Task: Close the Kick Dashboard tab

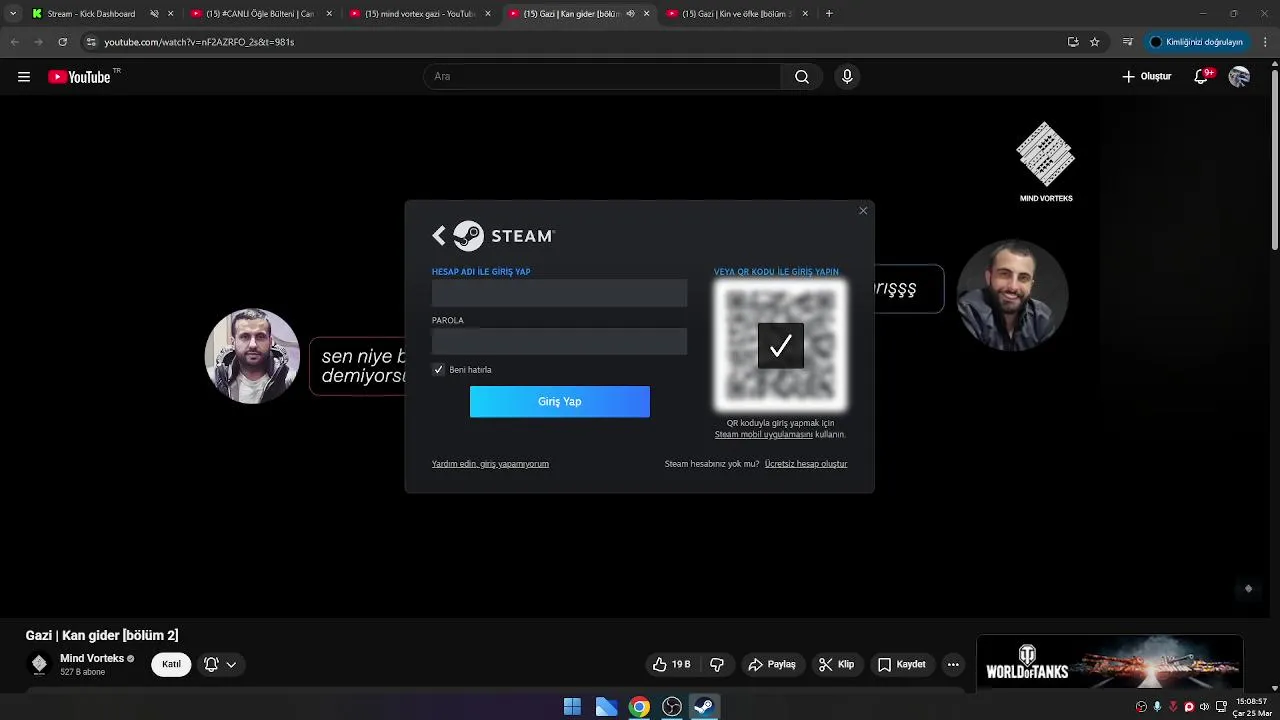Action: (x=171, y=14)
